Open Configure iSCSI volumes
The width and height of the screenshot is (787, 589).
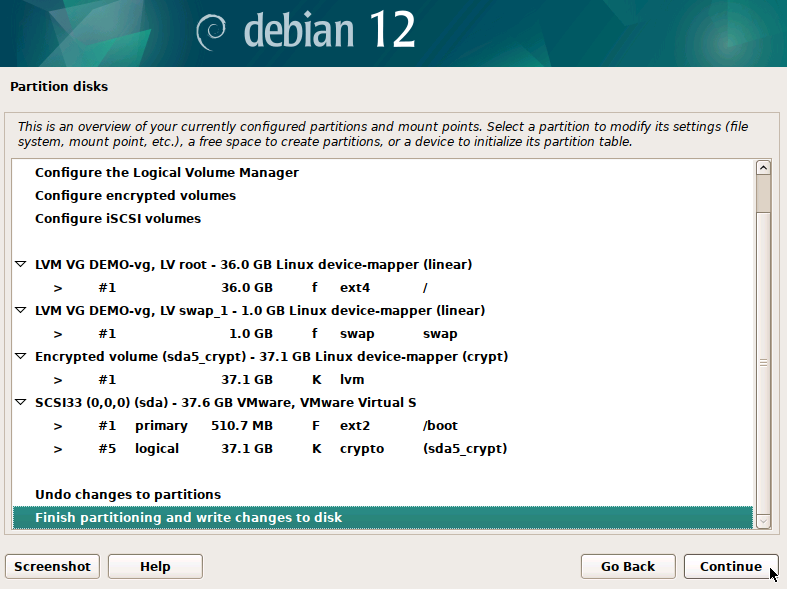pyautogui.click(x=117, y=219)
